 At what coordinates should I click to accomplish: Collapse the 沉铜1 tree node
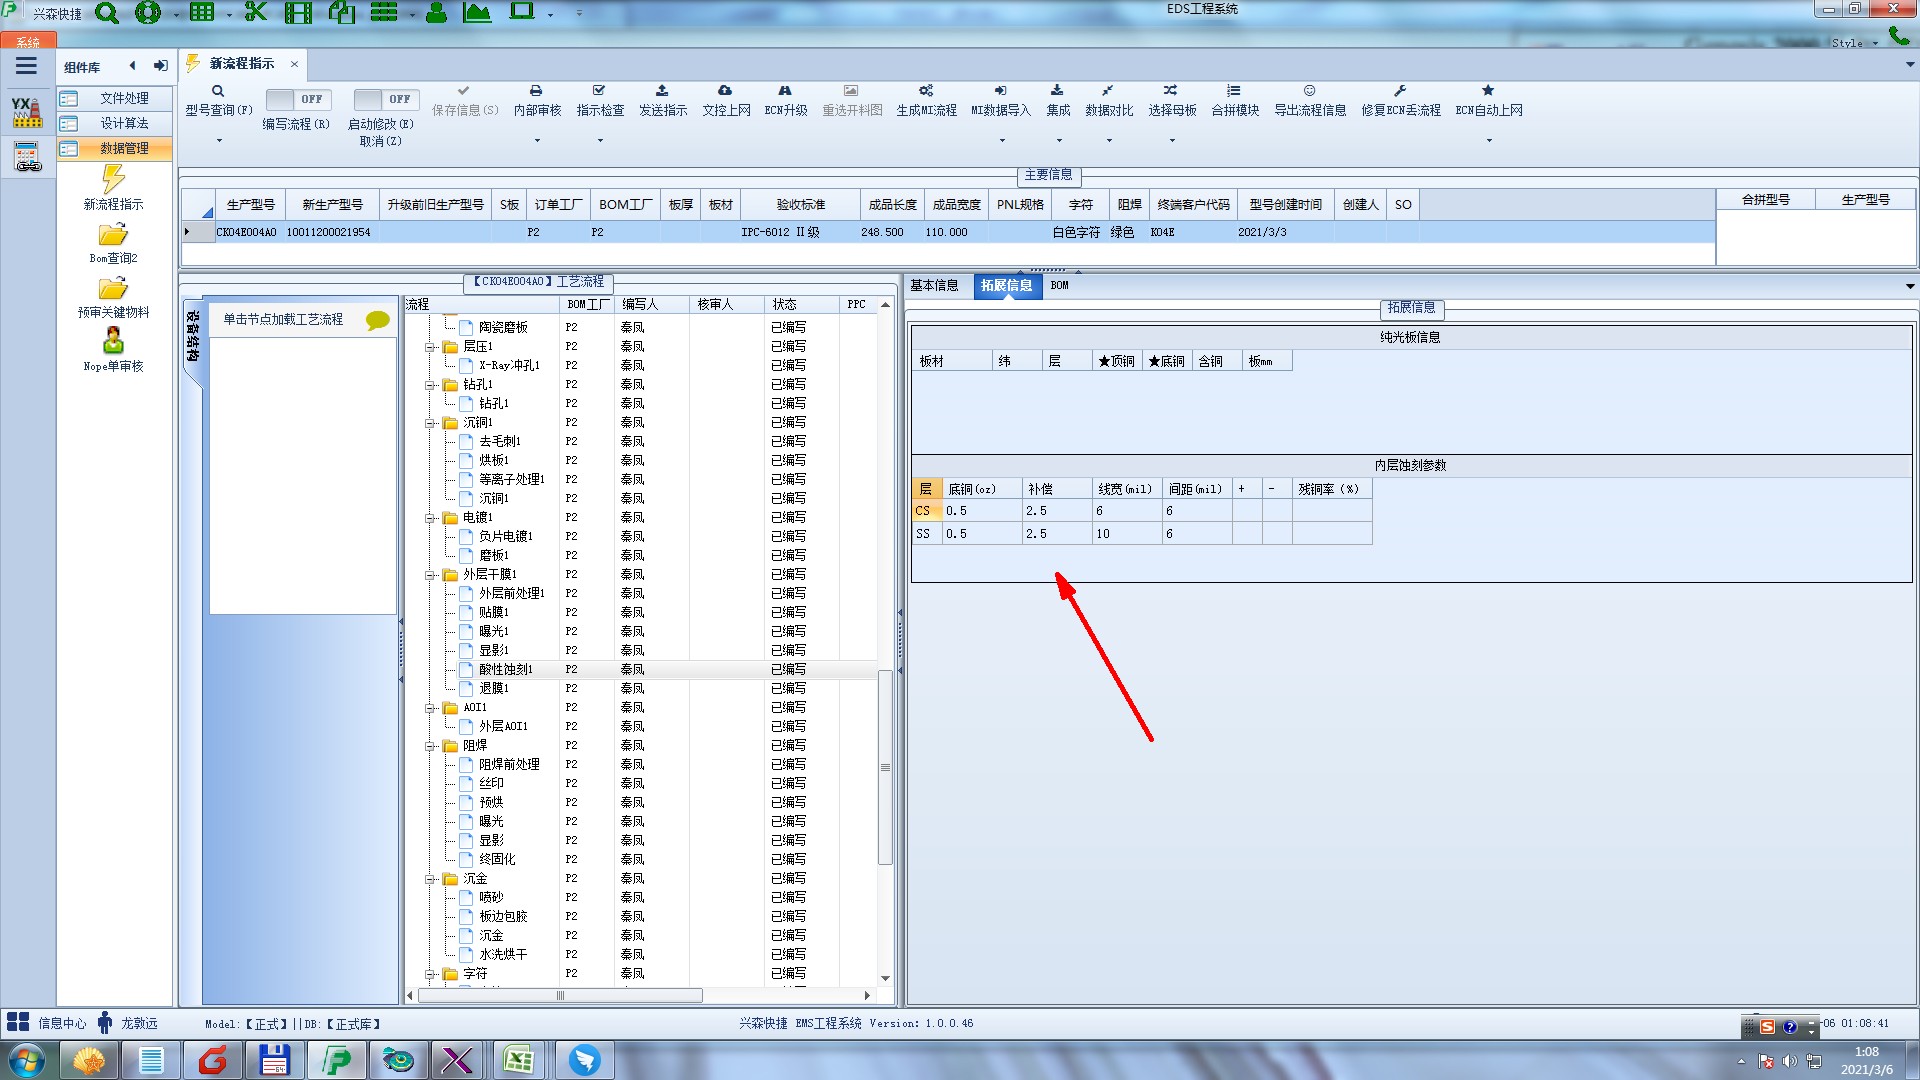tap(431, 423)
